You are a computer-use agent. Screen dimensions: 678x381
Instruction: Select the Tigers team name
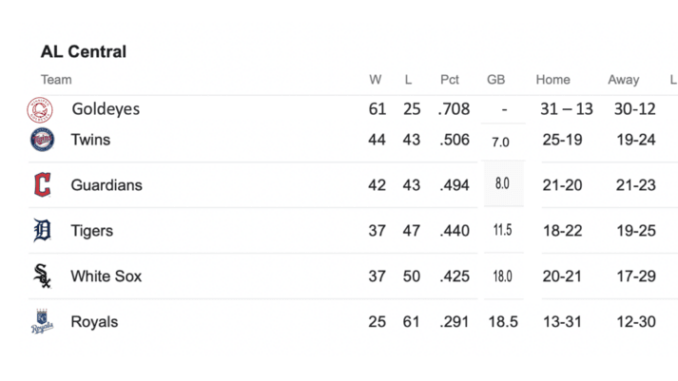92,231
